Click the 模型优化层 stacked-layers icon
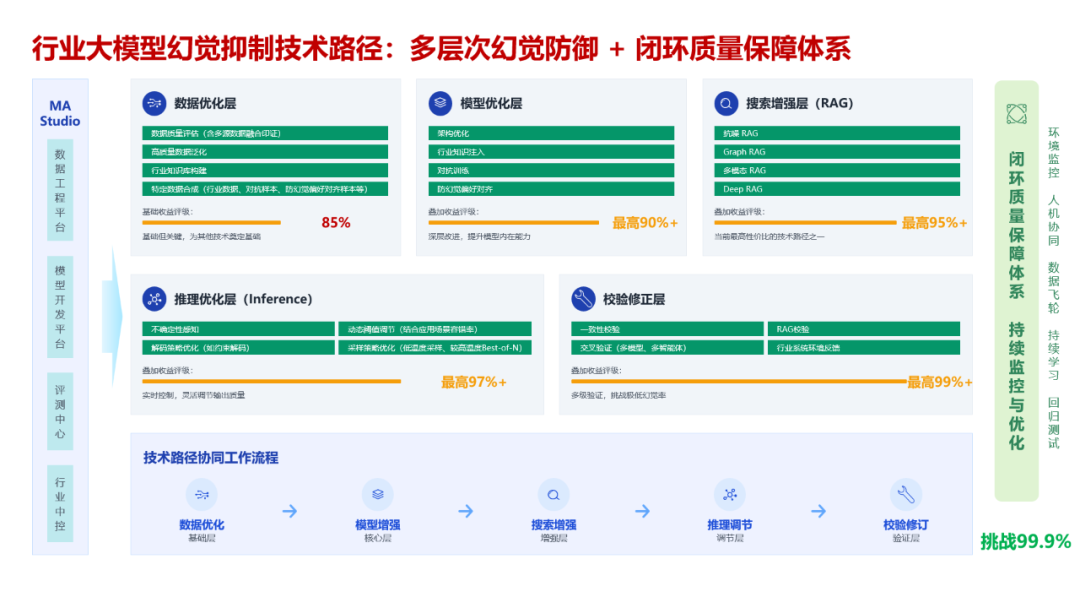The height and width of the screenshot is (608, 1080). click(440, 103)
